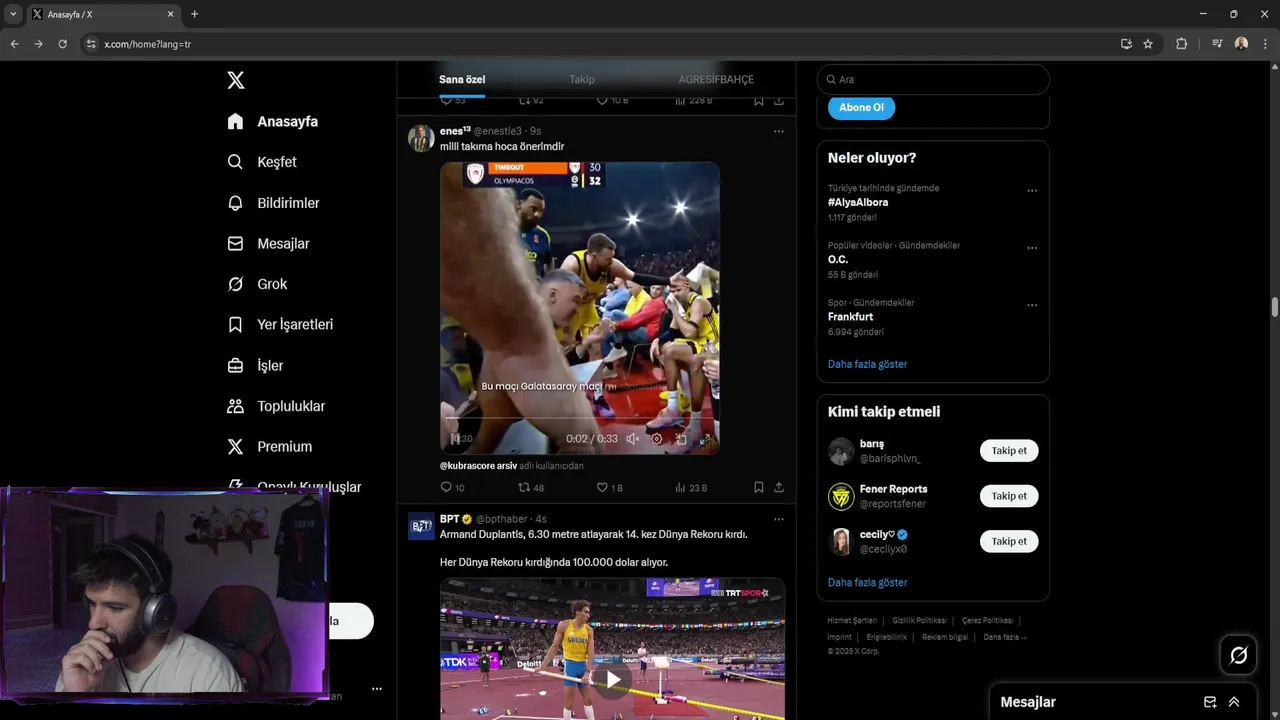Bookmark the enes post
The width and height of the screenshot is (1280, 720).
[759, 487]
